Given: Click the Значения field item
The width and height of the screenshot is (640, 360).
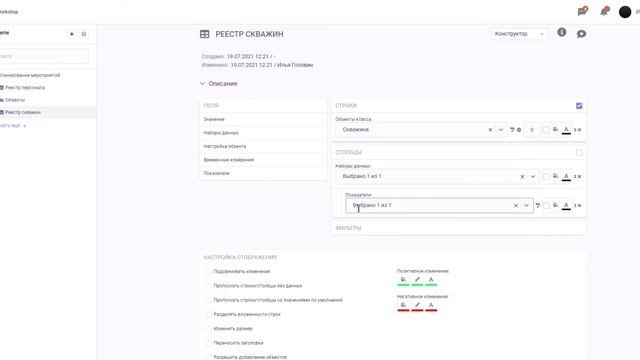Looking at the screenshot, I should tap(263, 119).
